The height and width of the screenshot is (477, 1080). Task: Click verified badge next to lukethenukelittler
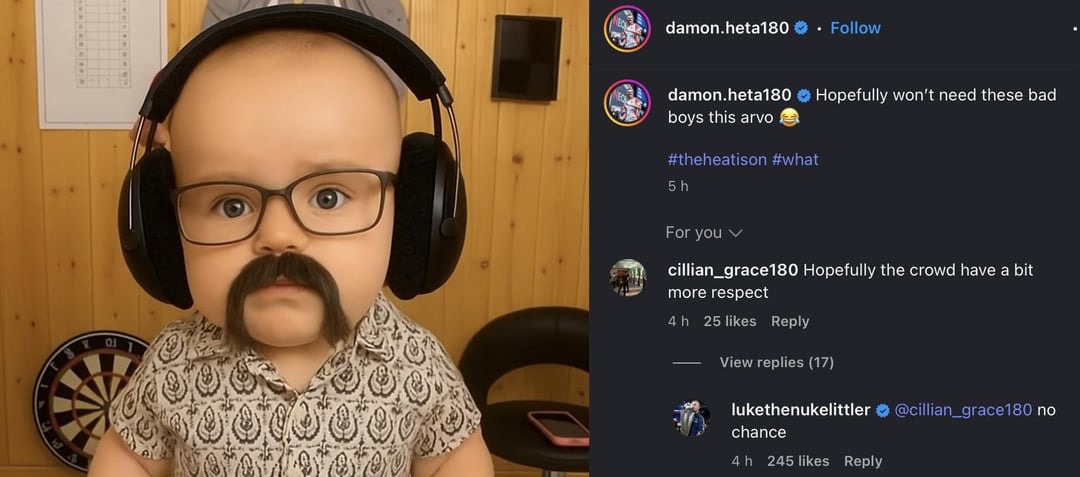[x=882, y=410]
